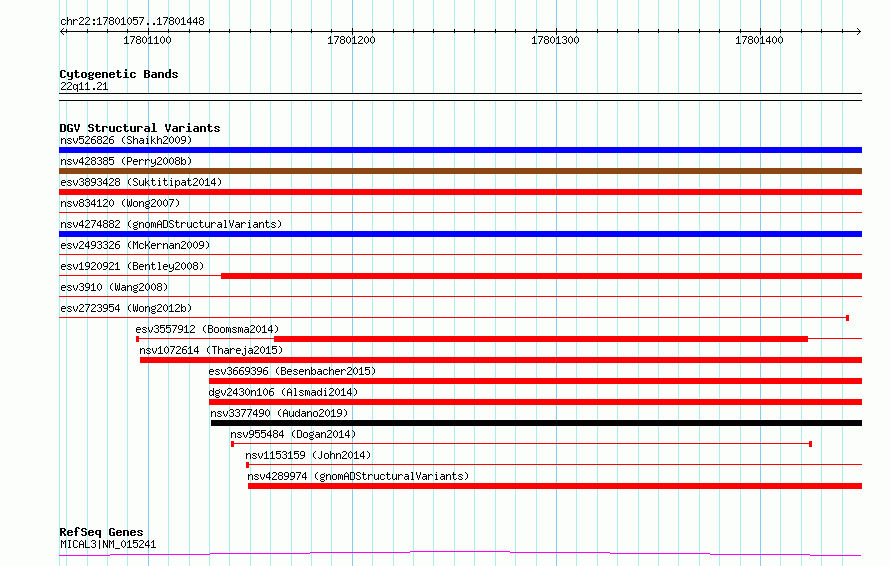
Task: Open nsv834120 (Wong2007) variant label
Action: (120, 203)
